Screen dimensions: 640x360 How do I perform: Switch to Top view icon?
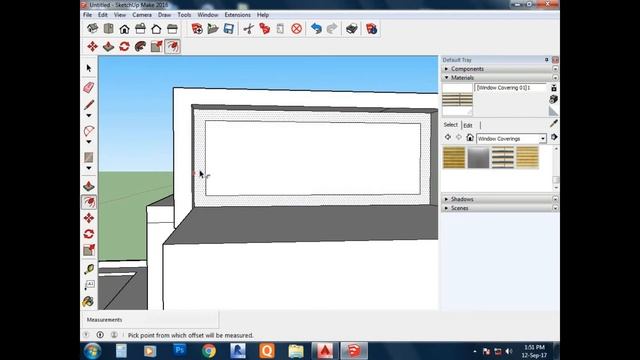point(109,29)
